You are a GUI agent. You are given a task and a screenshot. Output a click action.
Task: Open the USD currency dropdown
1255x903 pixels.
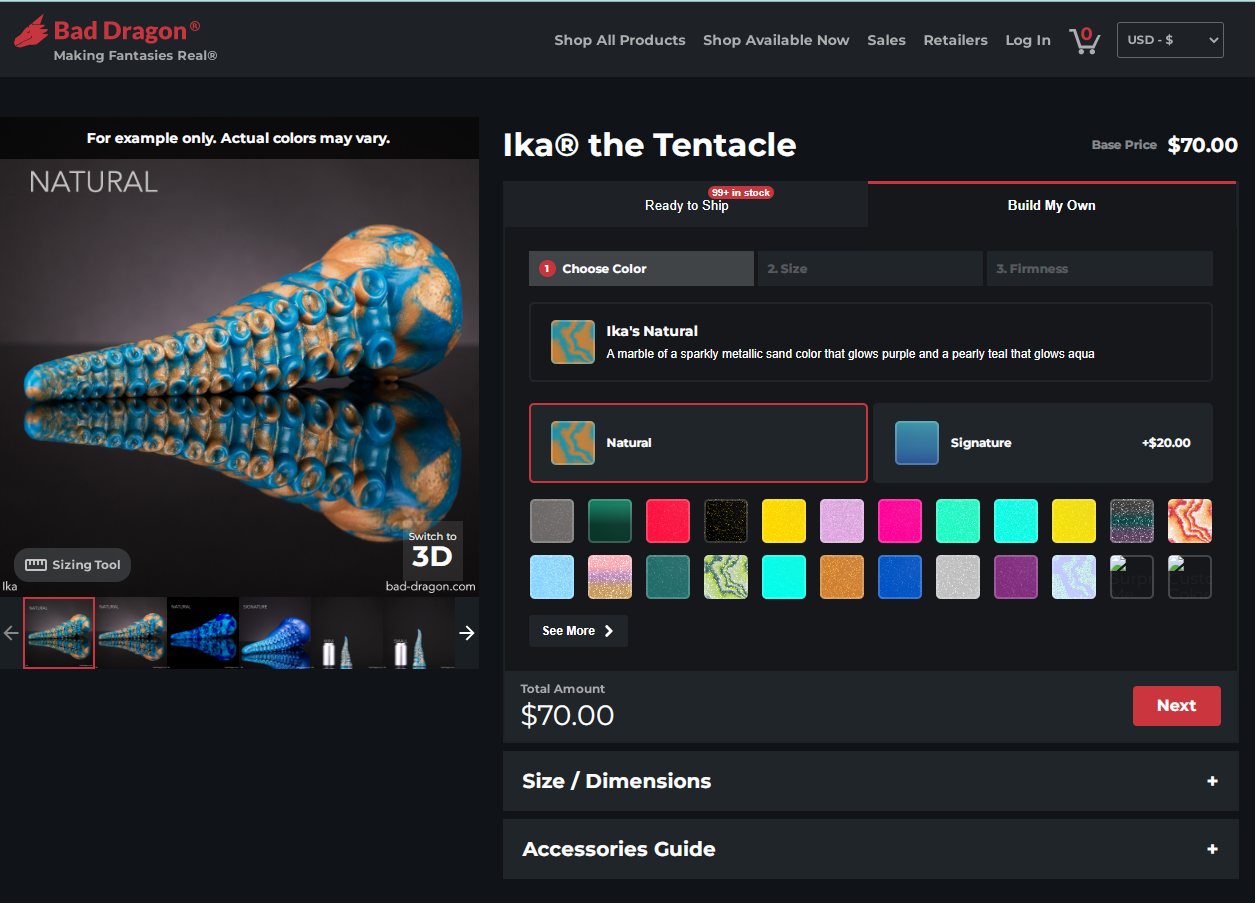tap(1170, 40)
